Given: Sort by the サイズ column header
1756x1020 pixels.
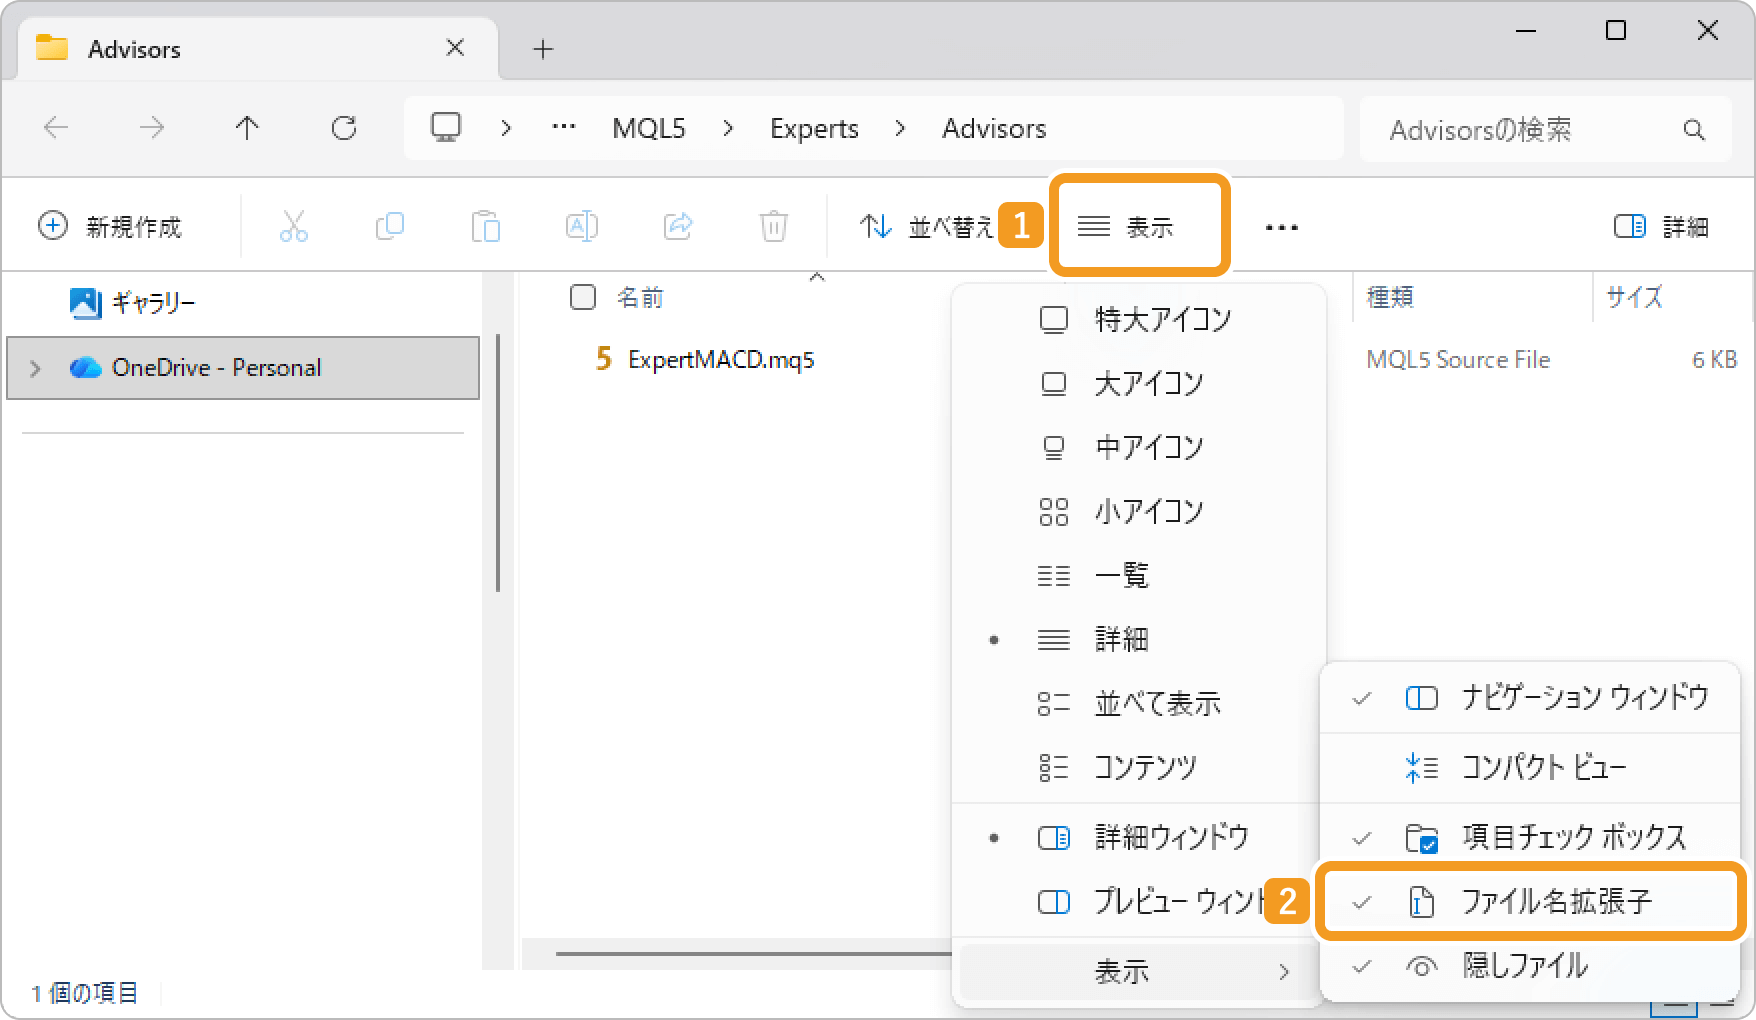Looking at the screenshot, I should click(x=1634, y=297).
